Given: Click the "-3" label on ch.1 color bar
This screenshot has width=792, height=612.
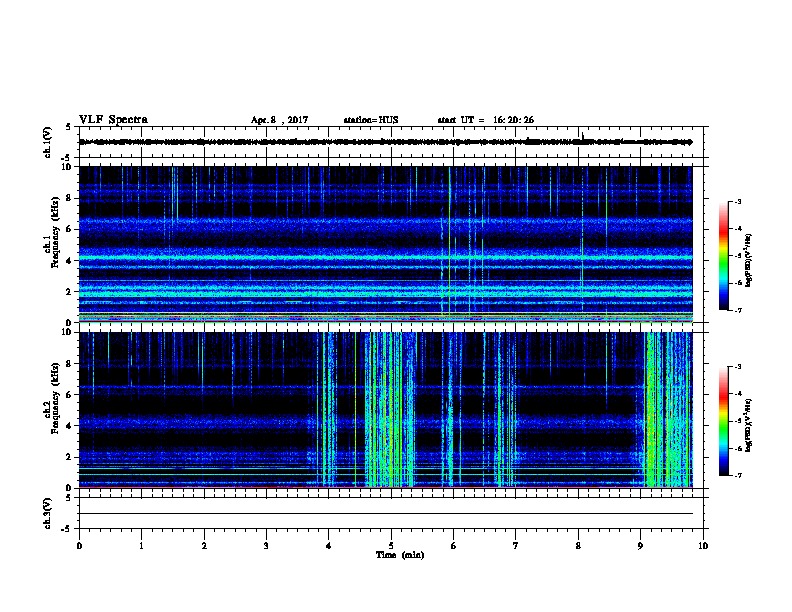Looking at the screenshot, I should (x=737, y=202).
